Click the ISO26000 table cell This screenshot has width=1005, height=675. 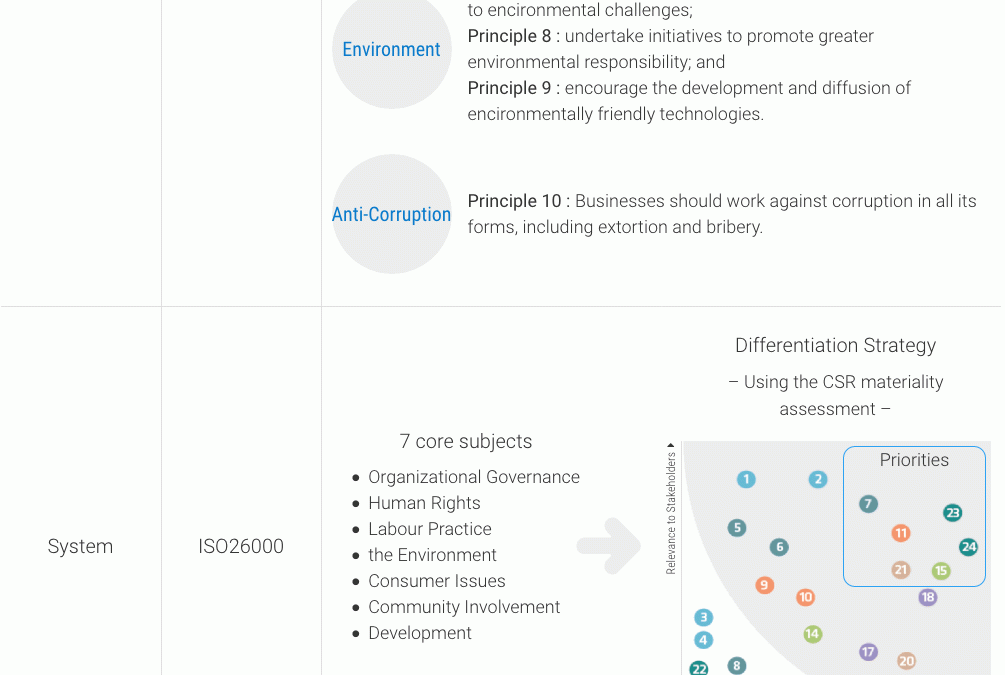tap(241, 546)
